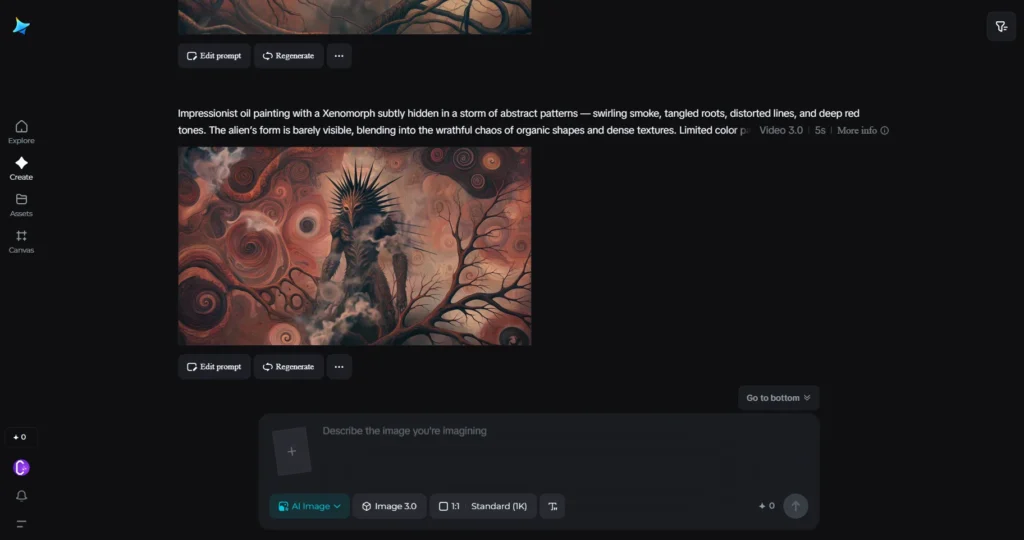The image size is (1024, 540).
Task: Click the app logo in the sidebar
Action: [21, 26]
